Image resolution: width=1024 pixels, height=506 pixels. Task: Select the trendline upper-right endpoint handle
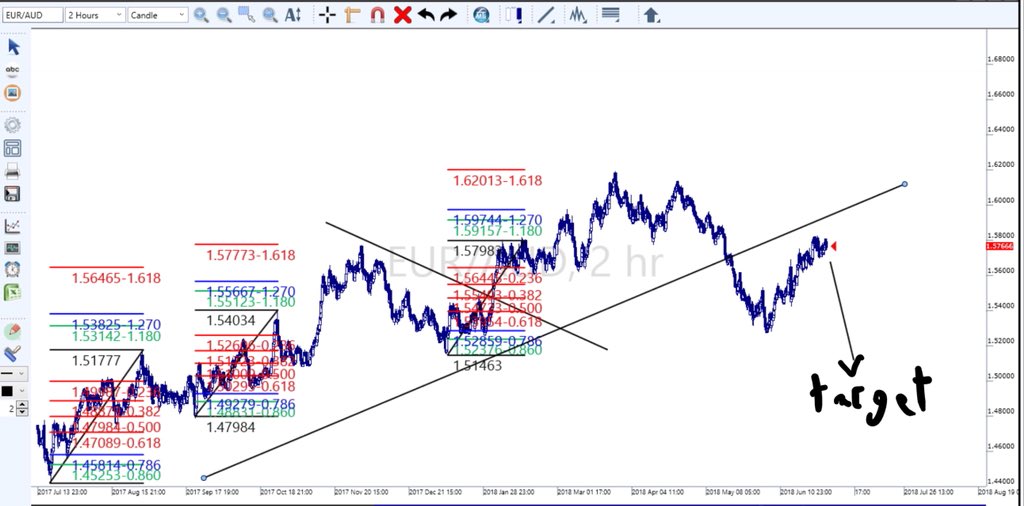click(904, 184)
